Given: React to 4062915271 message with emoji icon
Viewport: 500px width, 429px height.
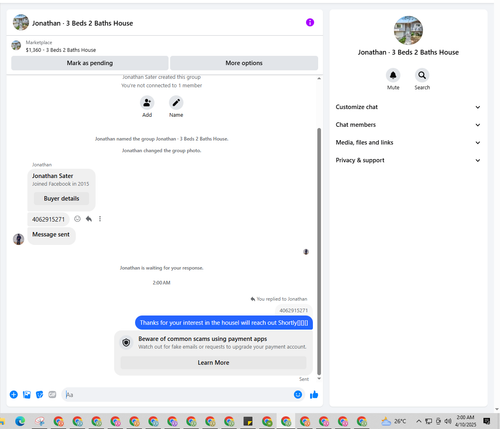Looking at the screenshot, I should [77, 219].
